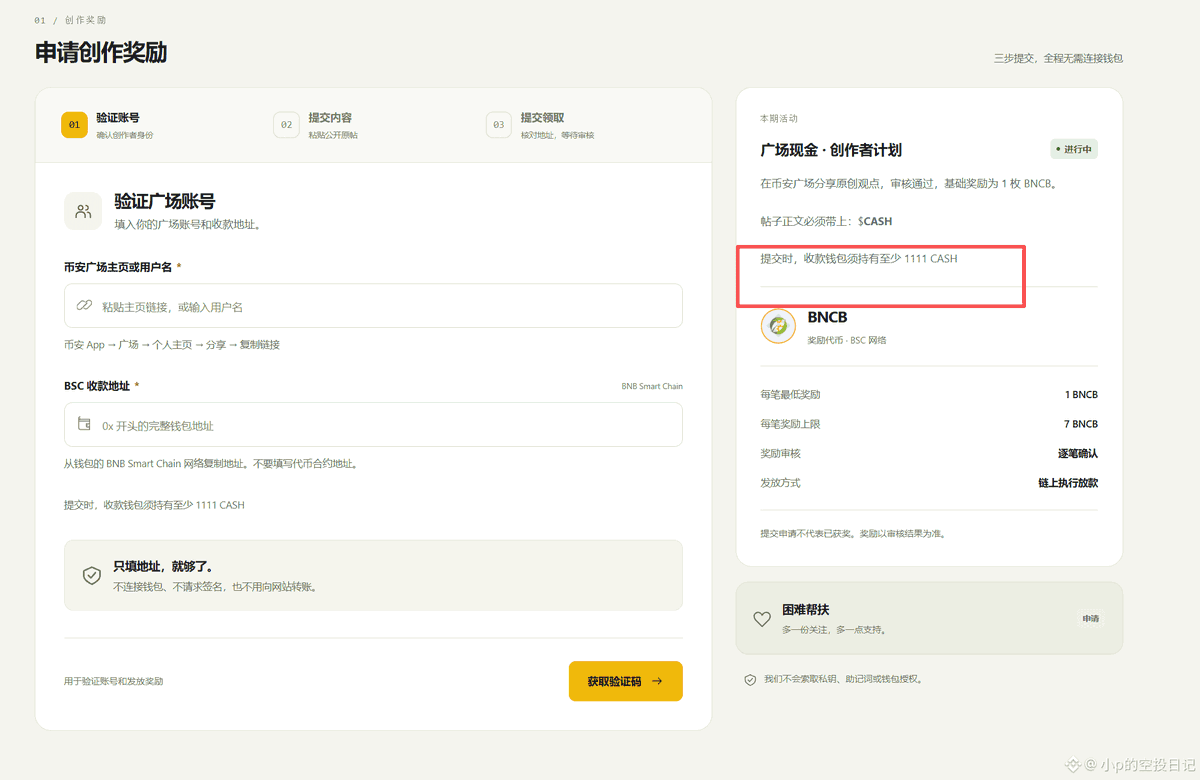Click the 申请创作奖励 page heading

[x=101, y=53]
